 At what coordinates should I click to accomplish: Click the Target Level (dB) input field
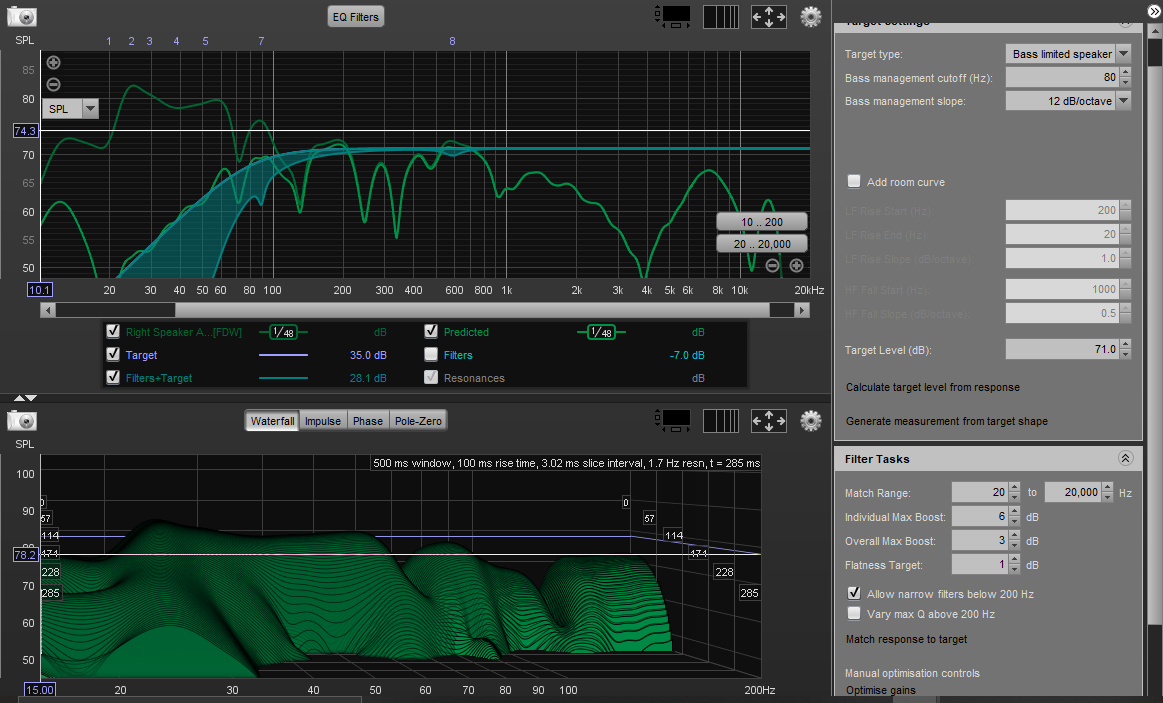tap(1061, 350)
